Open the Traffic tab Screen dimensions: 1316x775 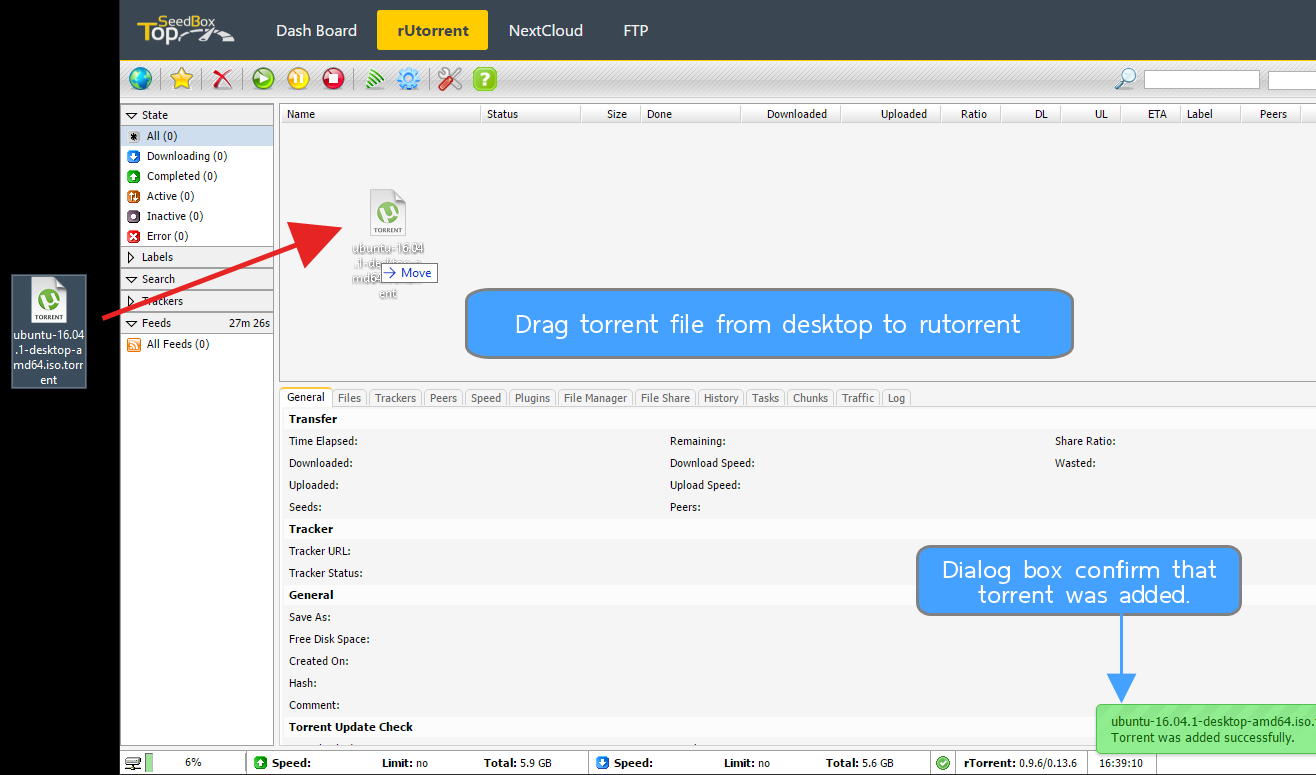tap(858, 398)
